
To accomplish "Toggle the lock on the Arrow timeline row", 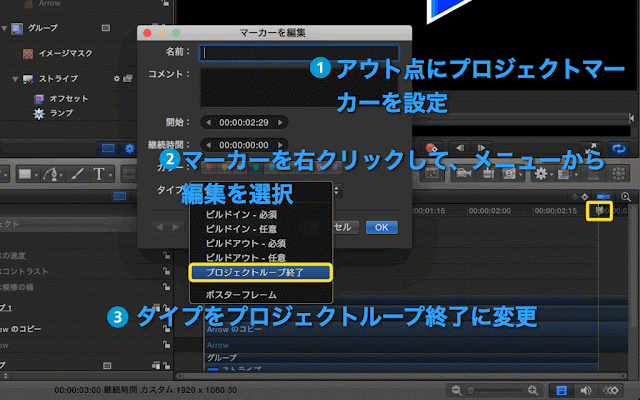I will tap(166, 345).
